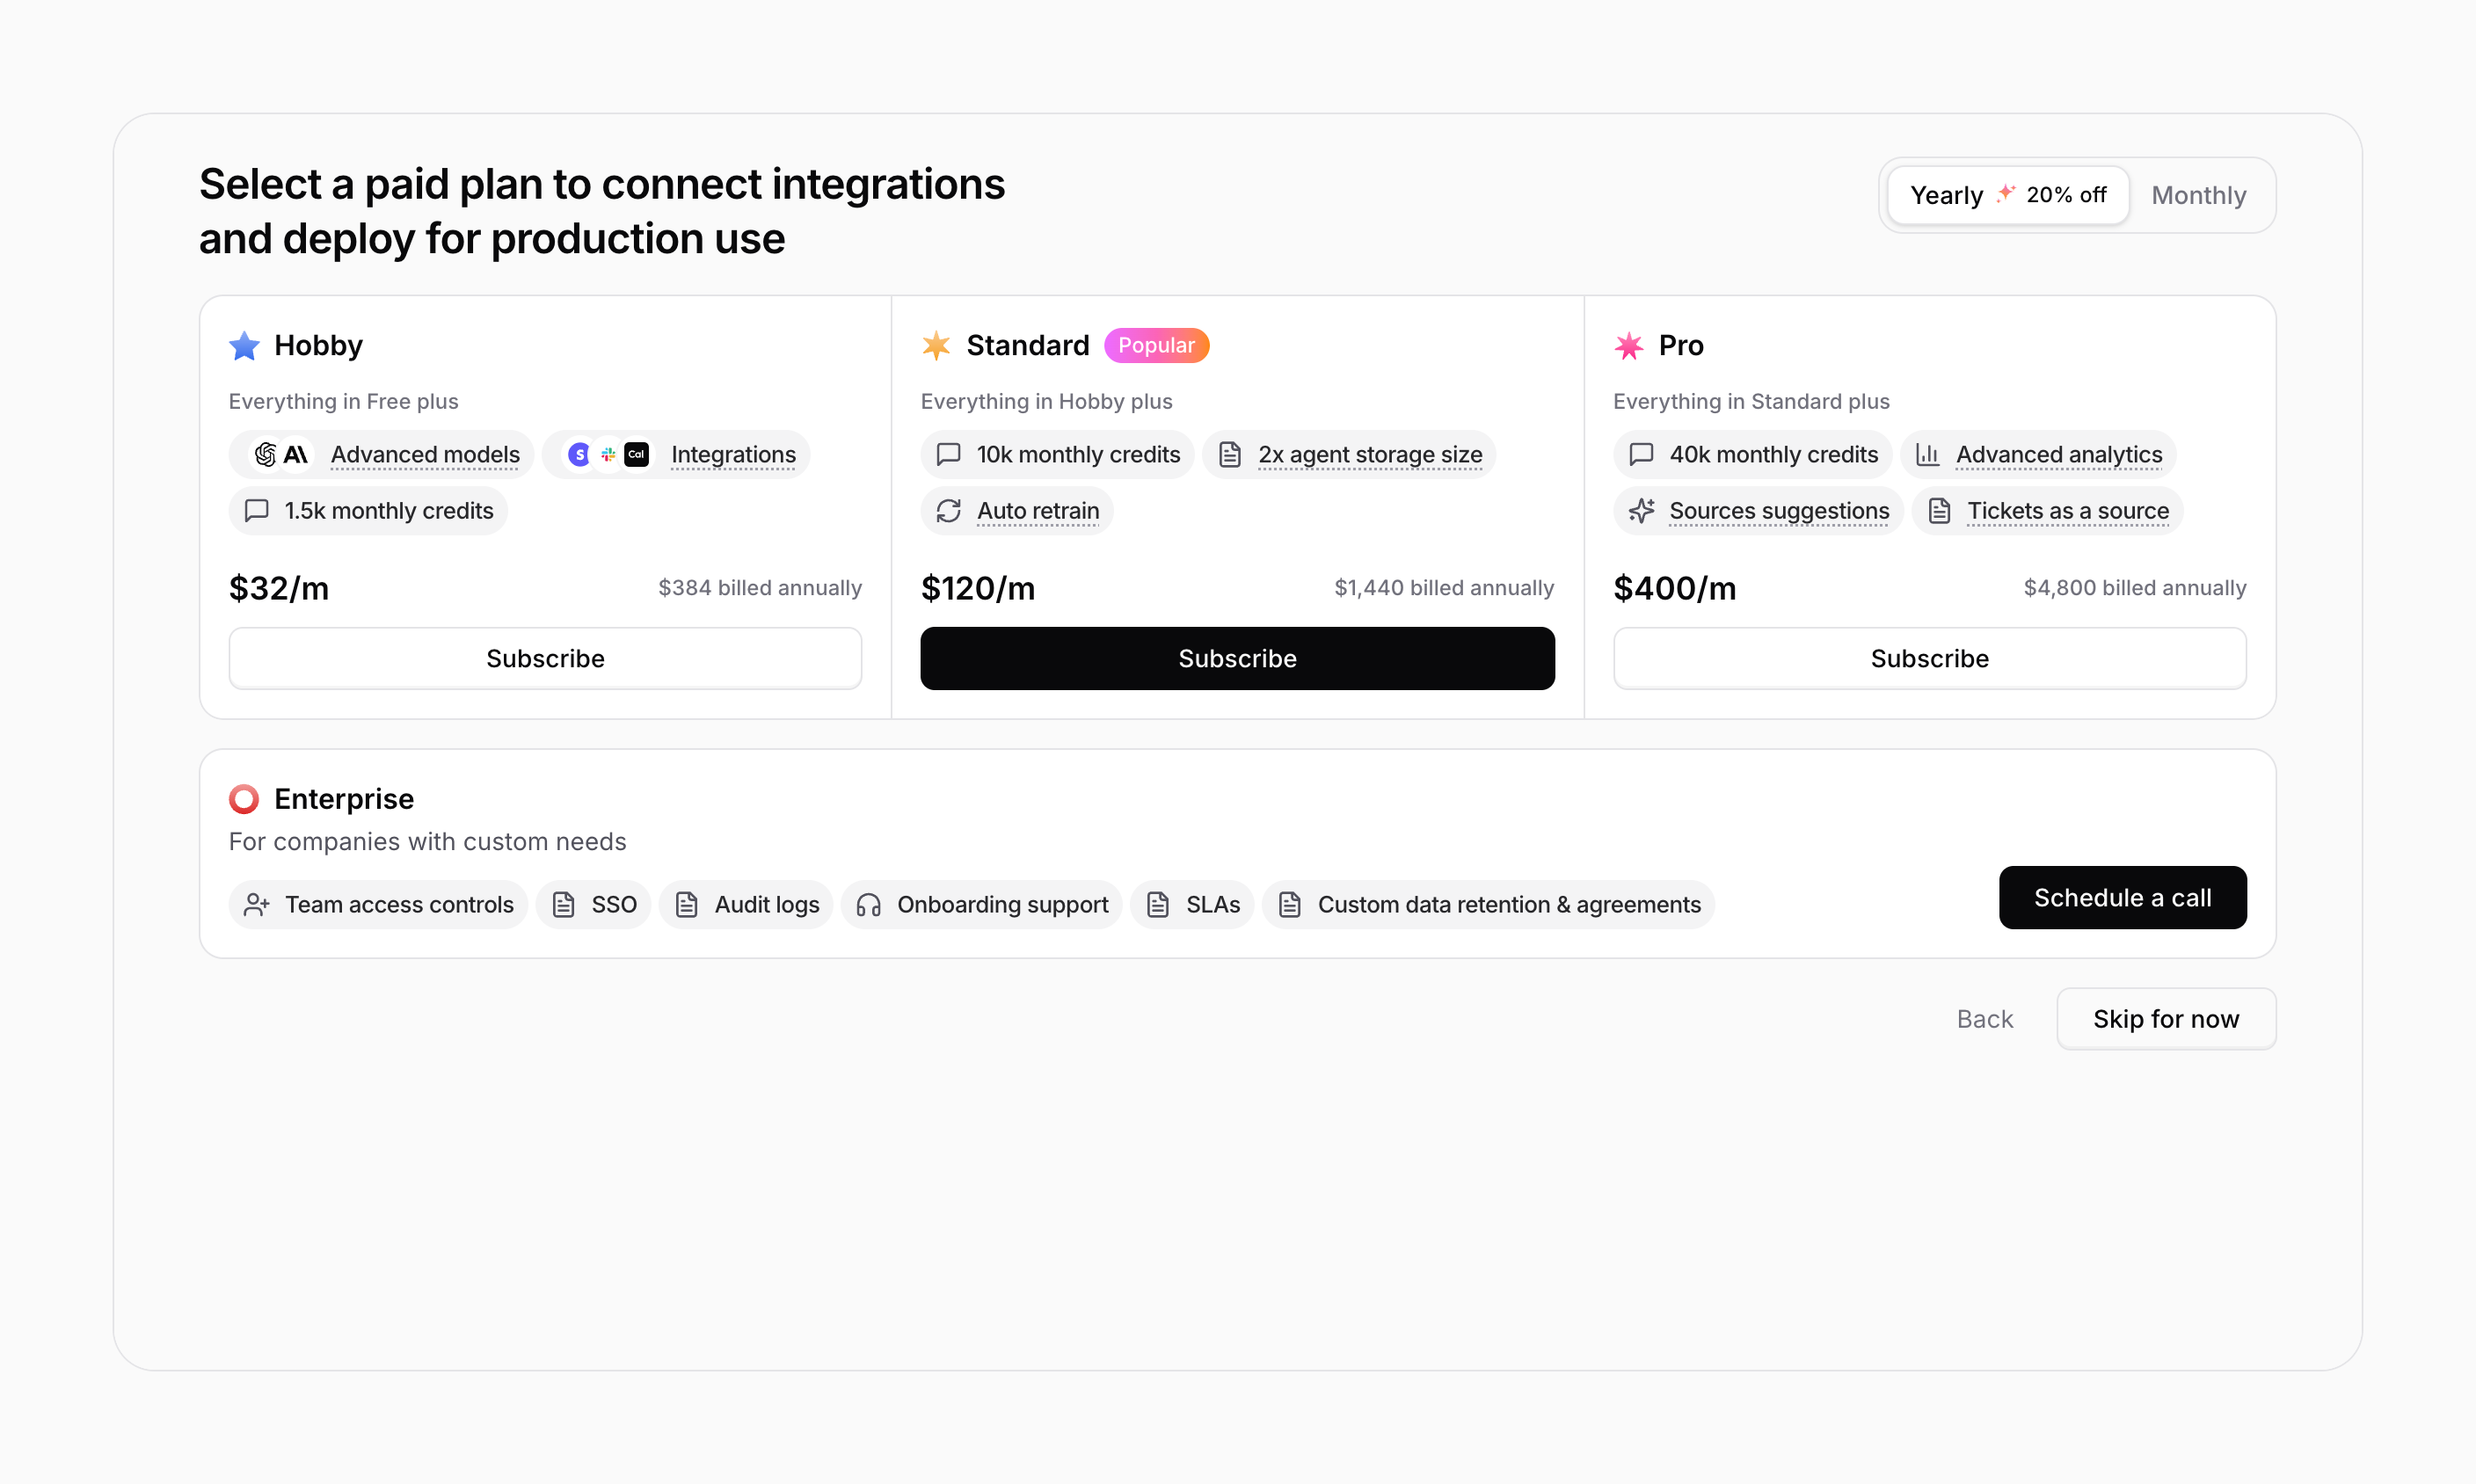Click the Popular badge on Standard
The width and height of the screenshot is (2476, 1484).
pyautogui.click(x=1156, y=346)
